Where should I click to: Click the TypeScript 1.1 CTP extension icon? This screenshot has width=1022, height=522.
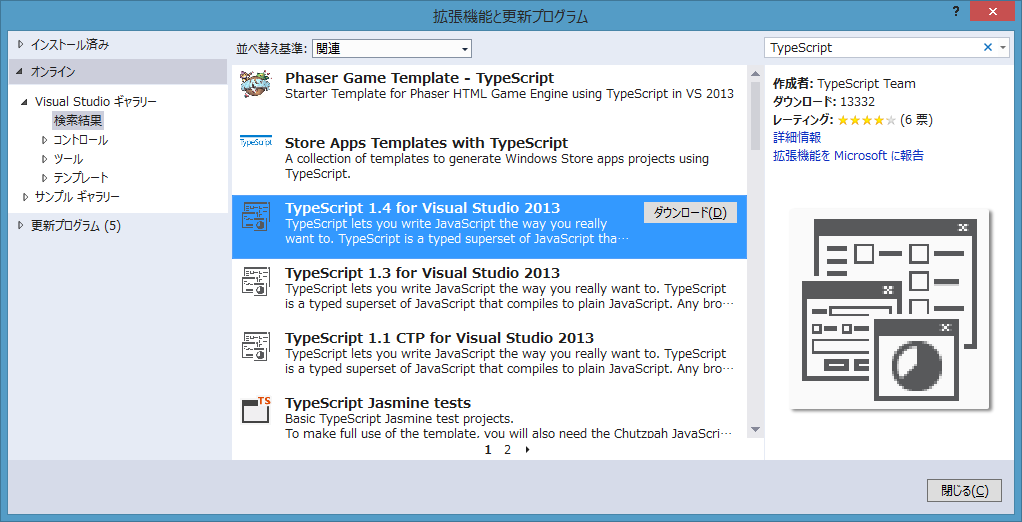[256, 346]
